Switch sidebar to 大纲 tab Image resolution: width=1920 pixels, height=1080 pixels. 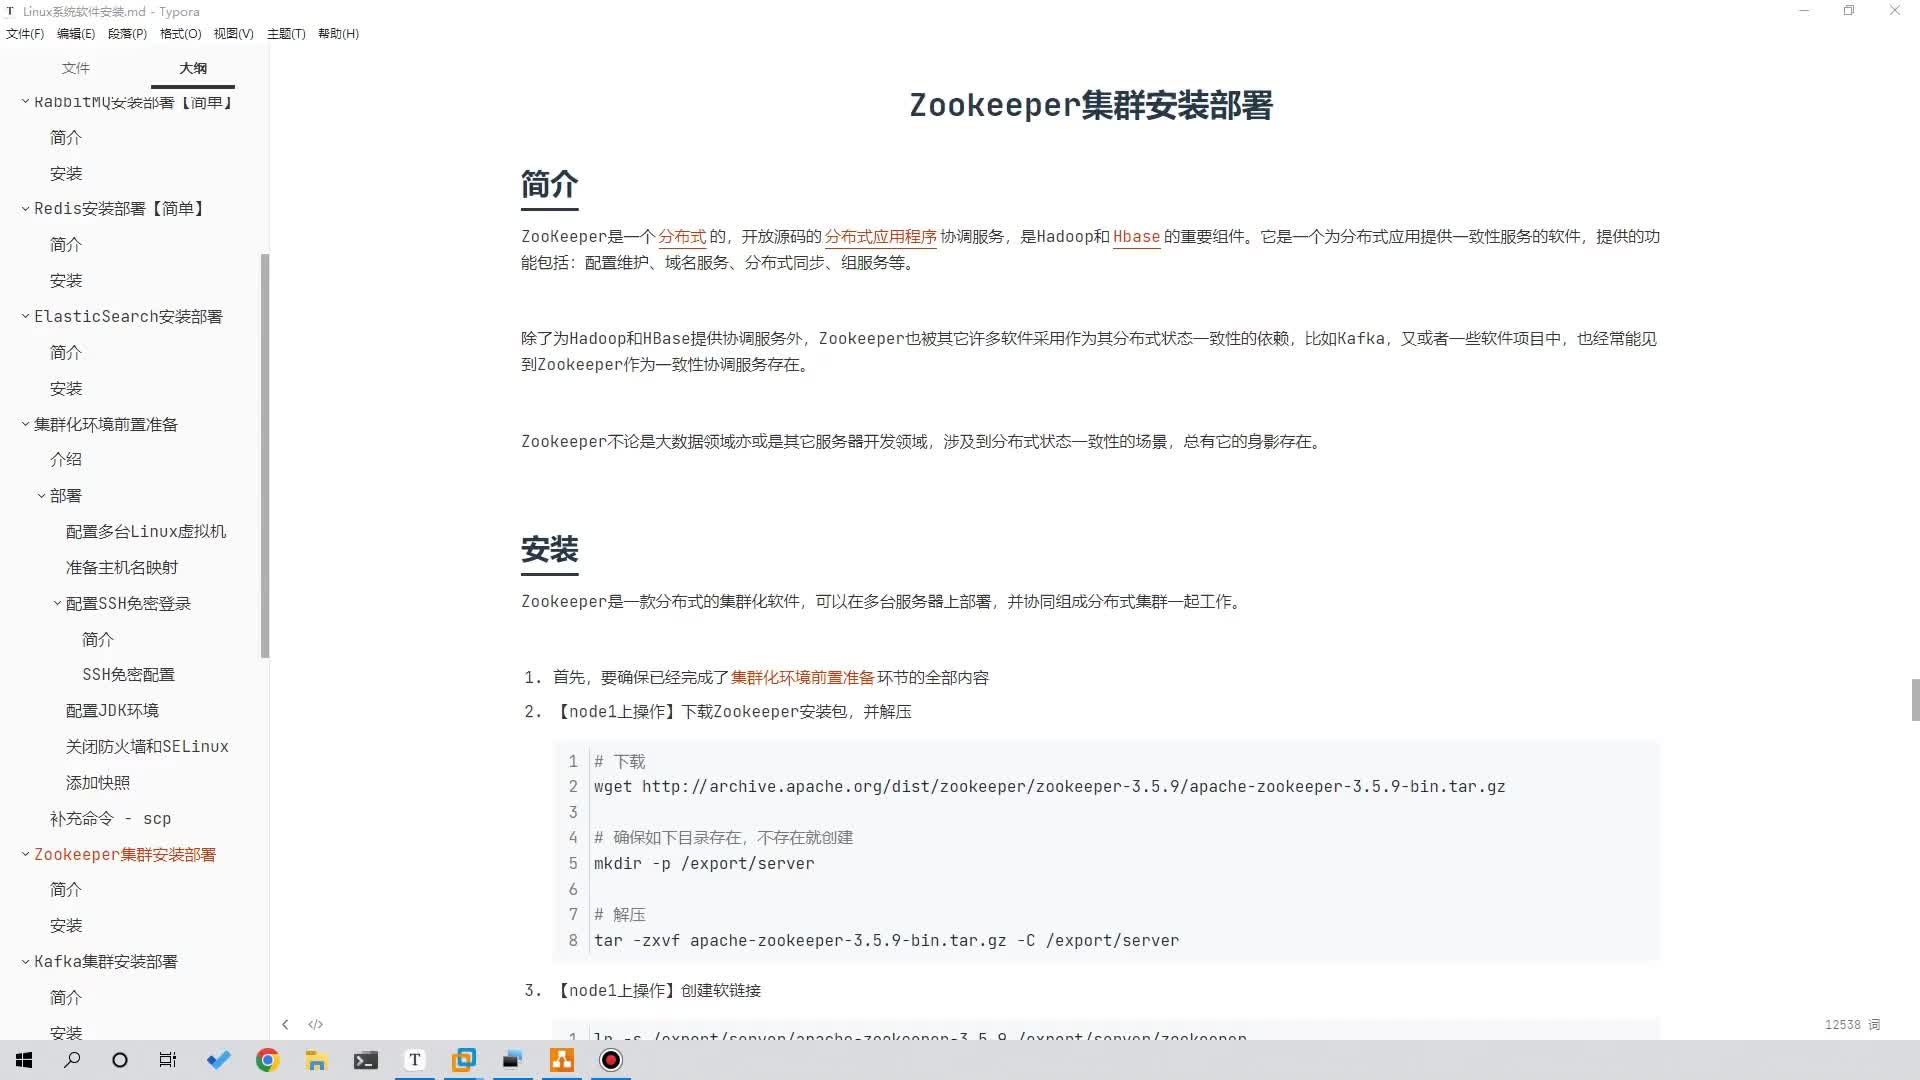[x=193, y=68]
